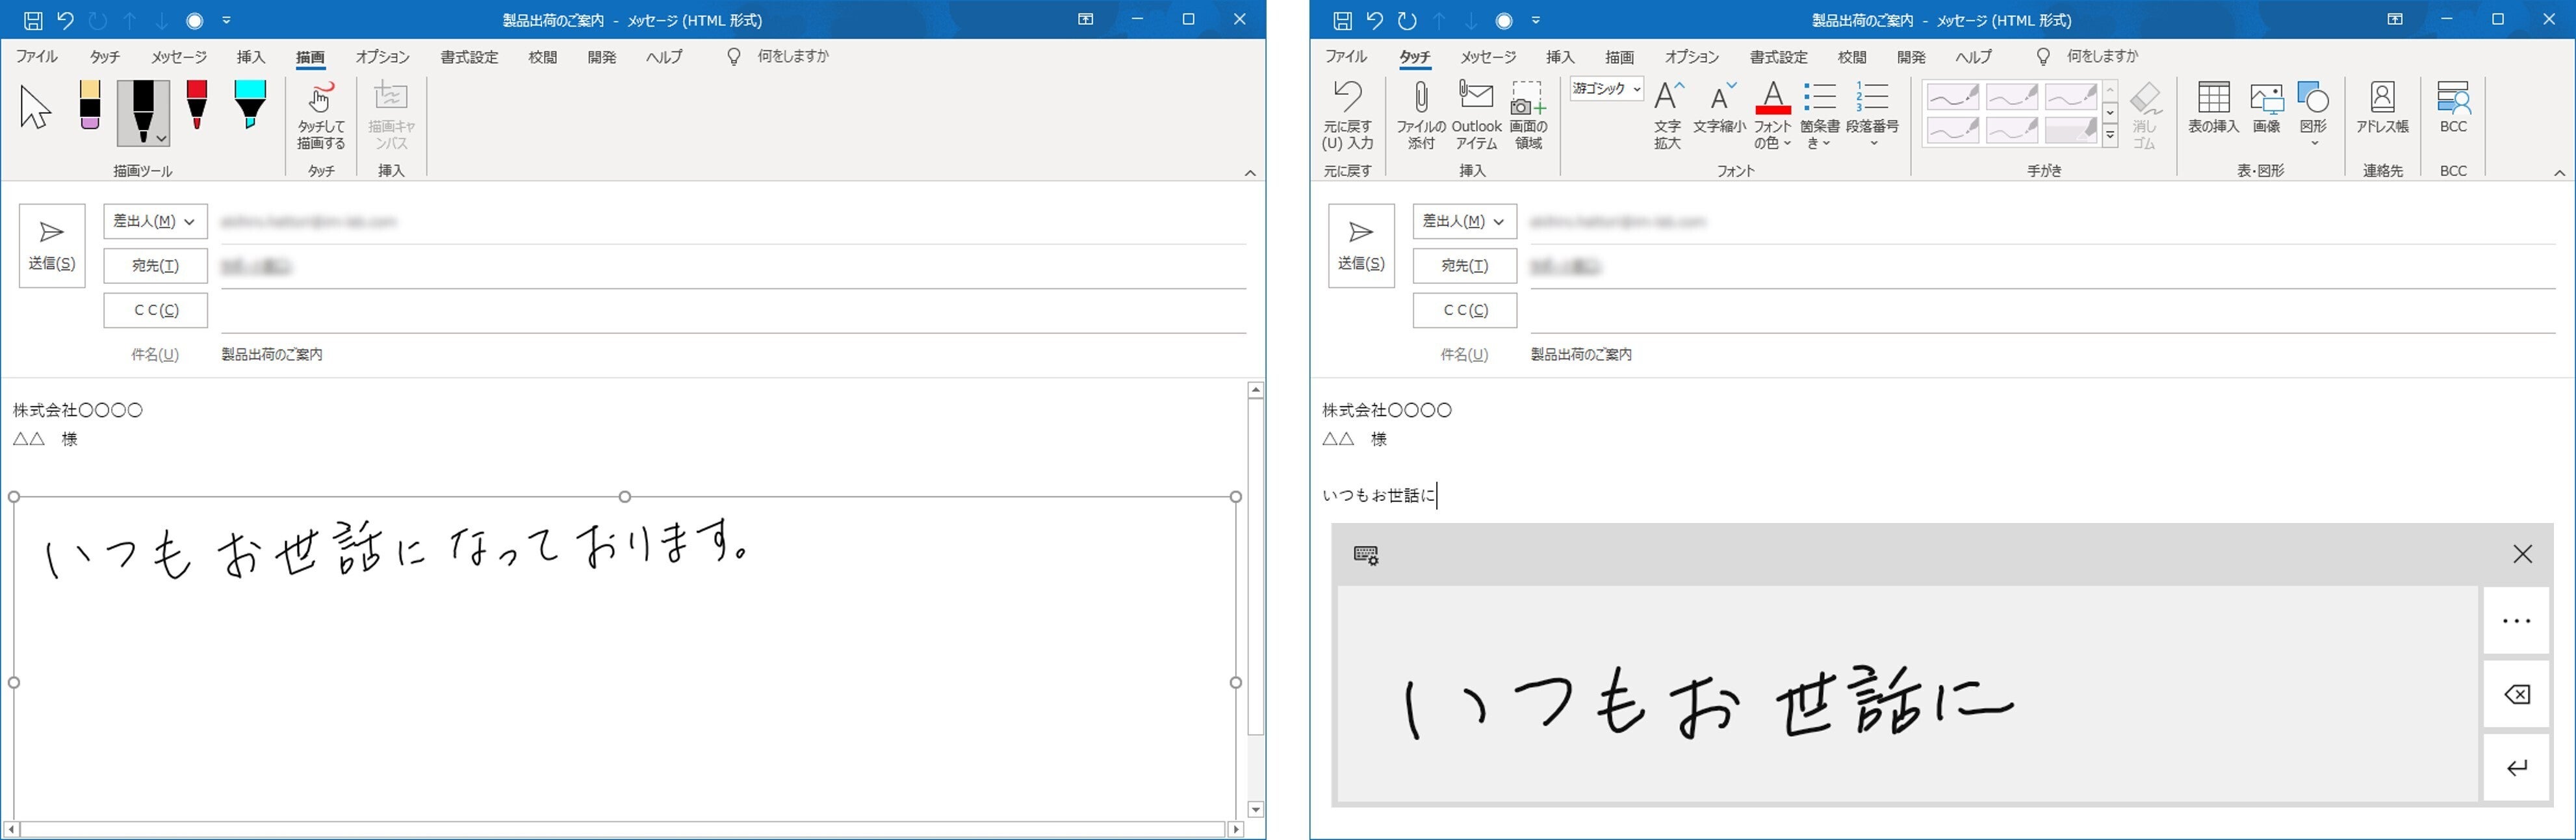Viewport: 2576px width, 840px height.
Task: Click the 宛先(T) button in the right window
Action: 1464,266
